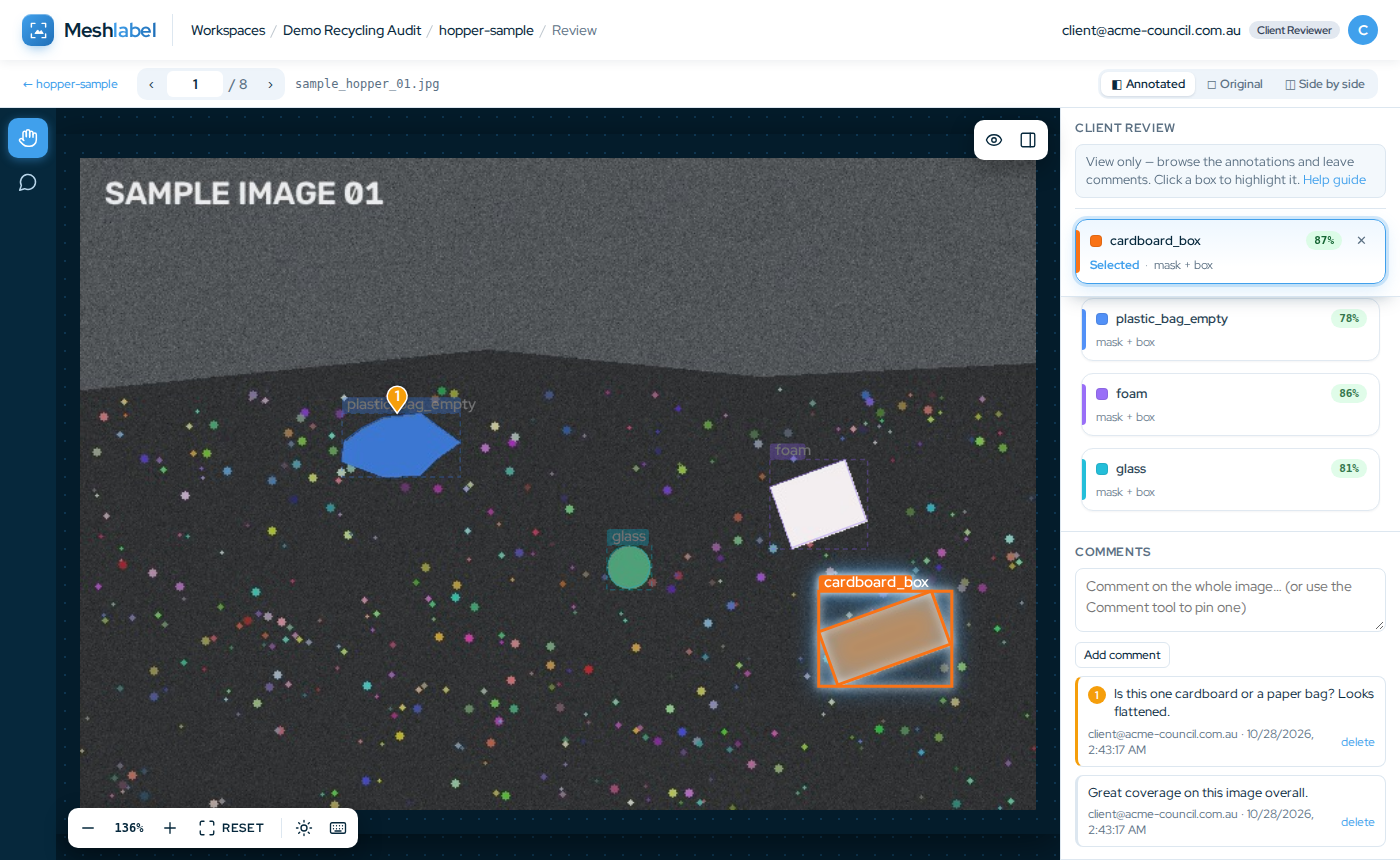Show keyboard shortcuts icon
This screenshot has height=860, width=1400.
[338, 828]
